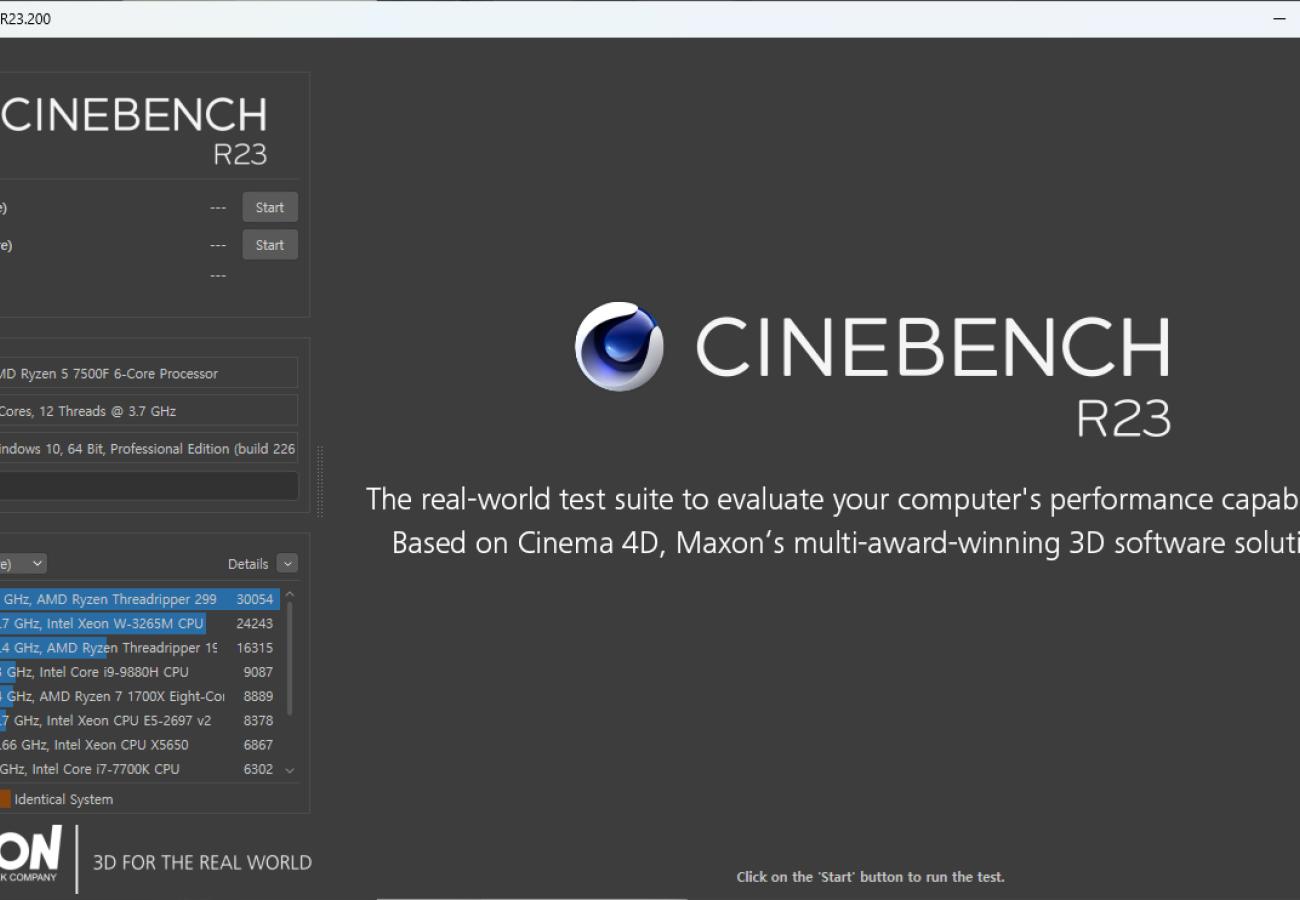The width and height of the screenshot is (1300, 900).
Task: Start the multi-core CPU benchmark
Action: [269, 207]
